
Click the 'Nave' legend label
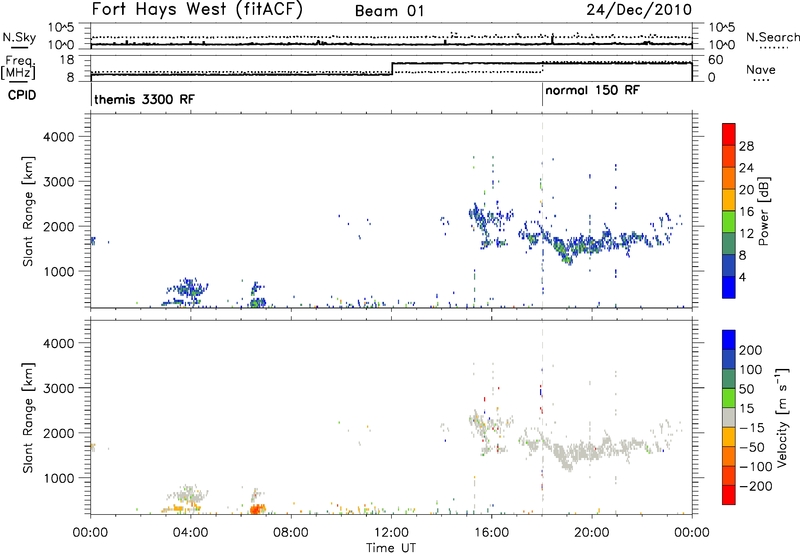tap(761, 69)
